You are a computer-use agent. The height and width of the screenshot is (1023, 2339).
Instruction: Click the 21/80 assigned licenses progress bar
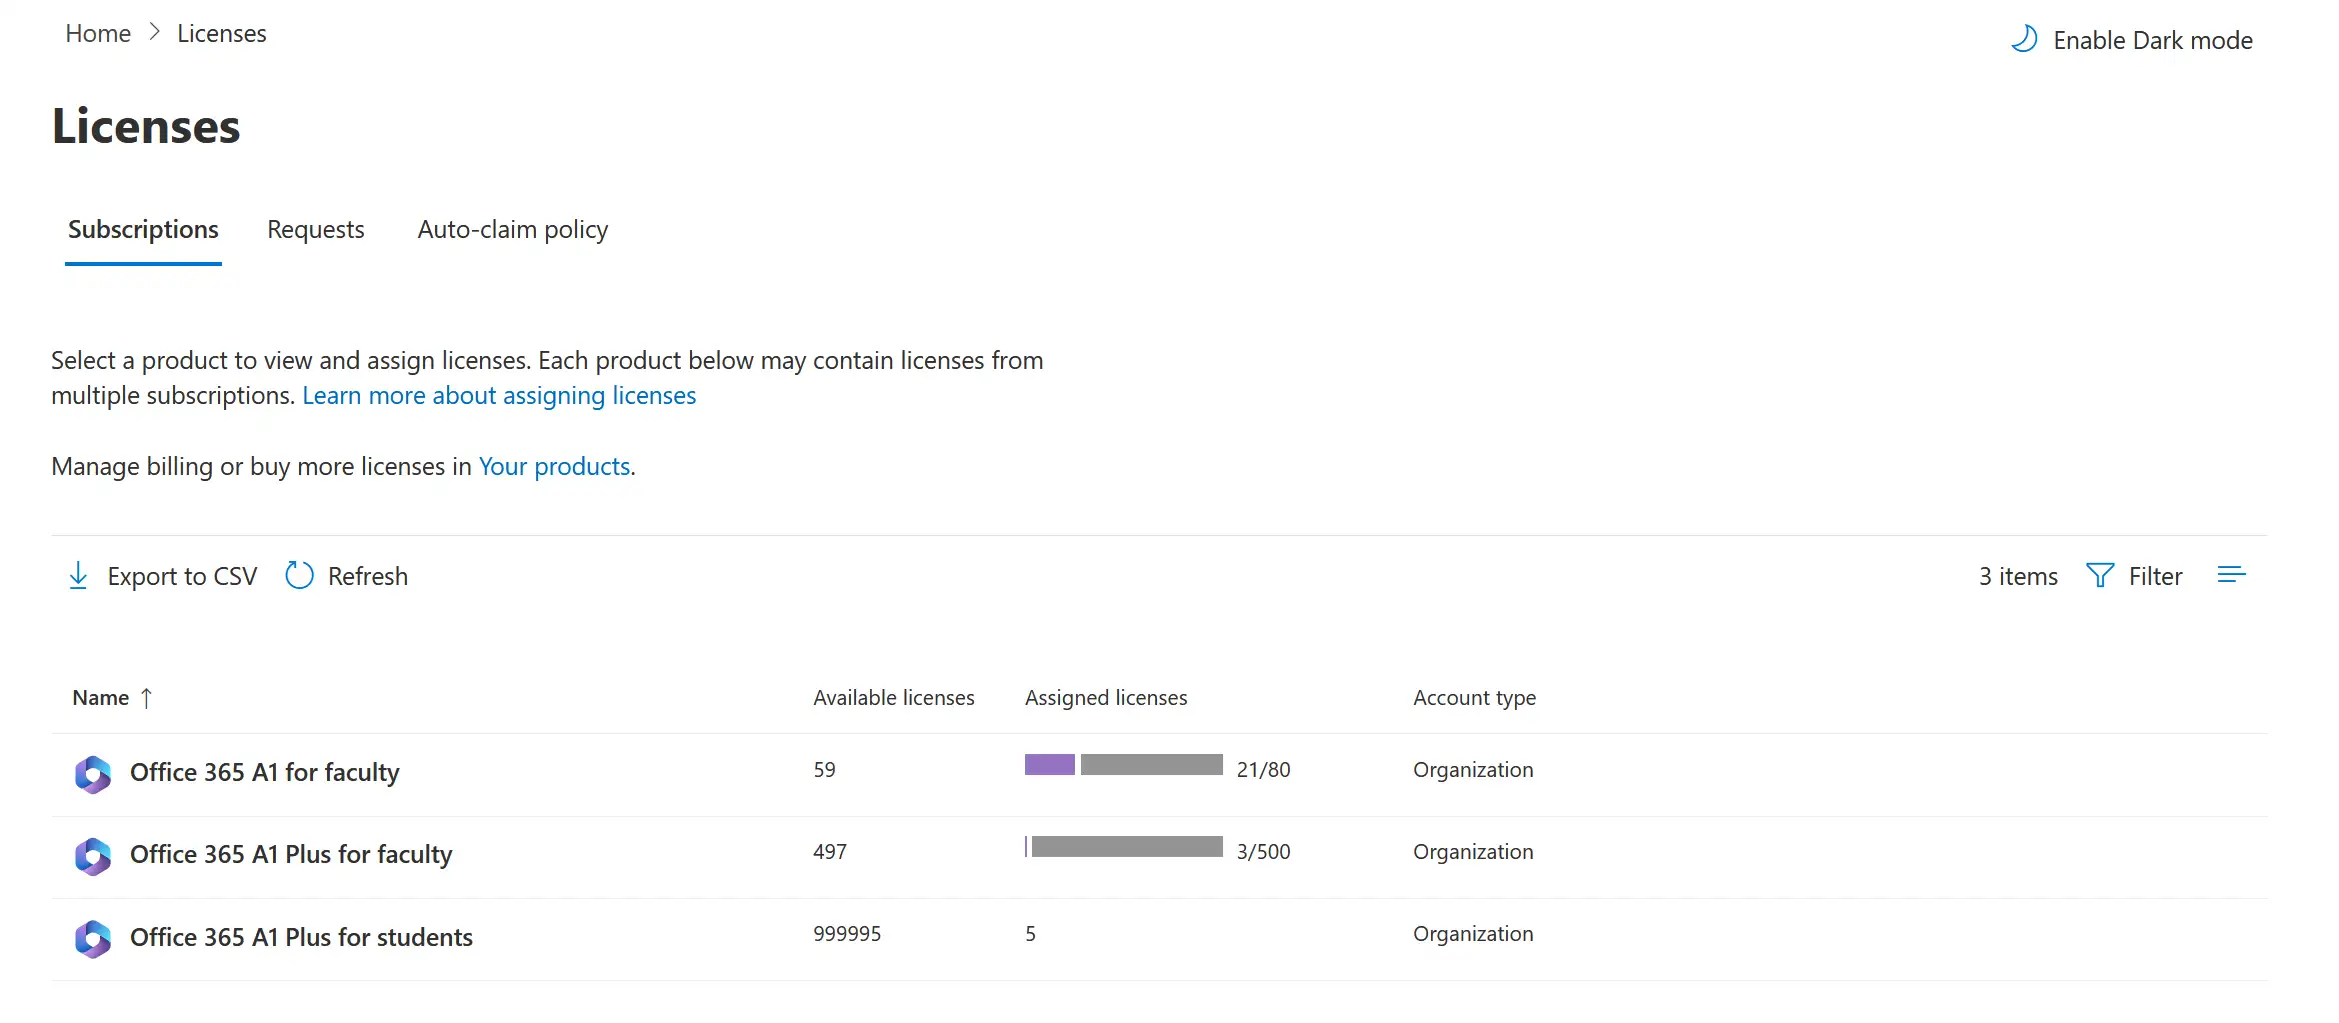tap(1124, 765)
